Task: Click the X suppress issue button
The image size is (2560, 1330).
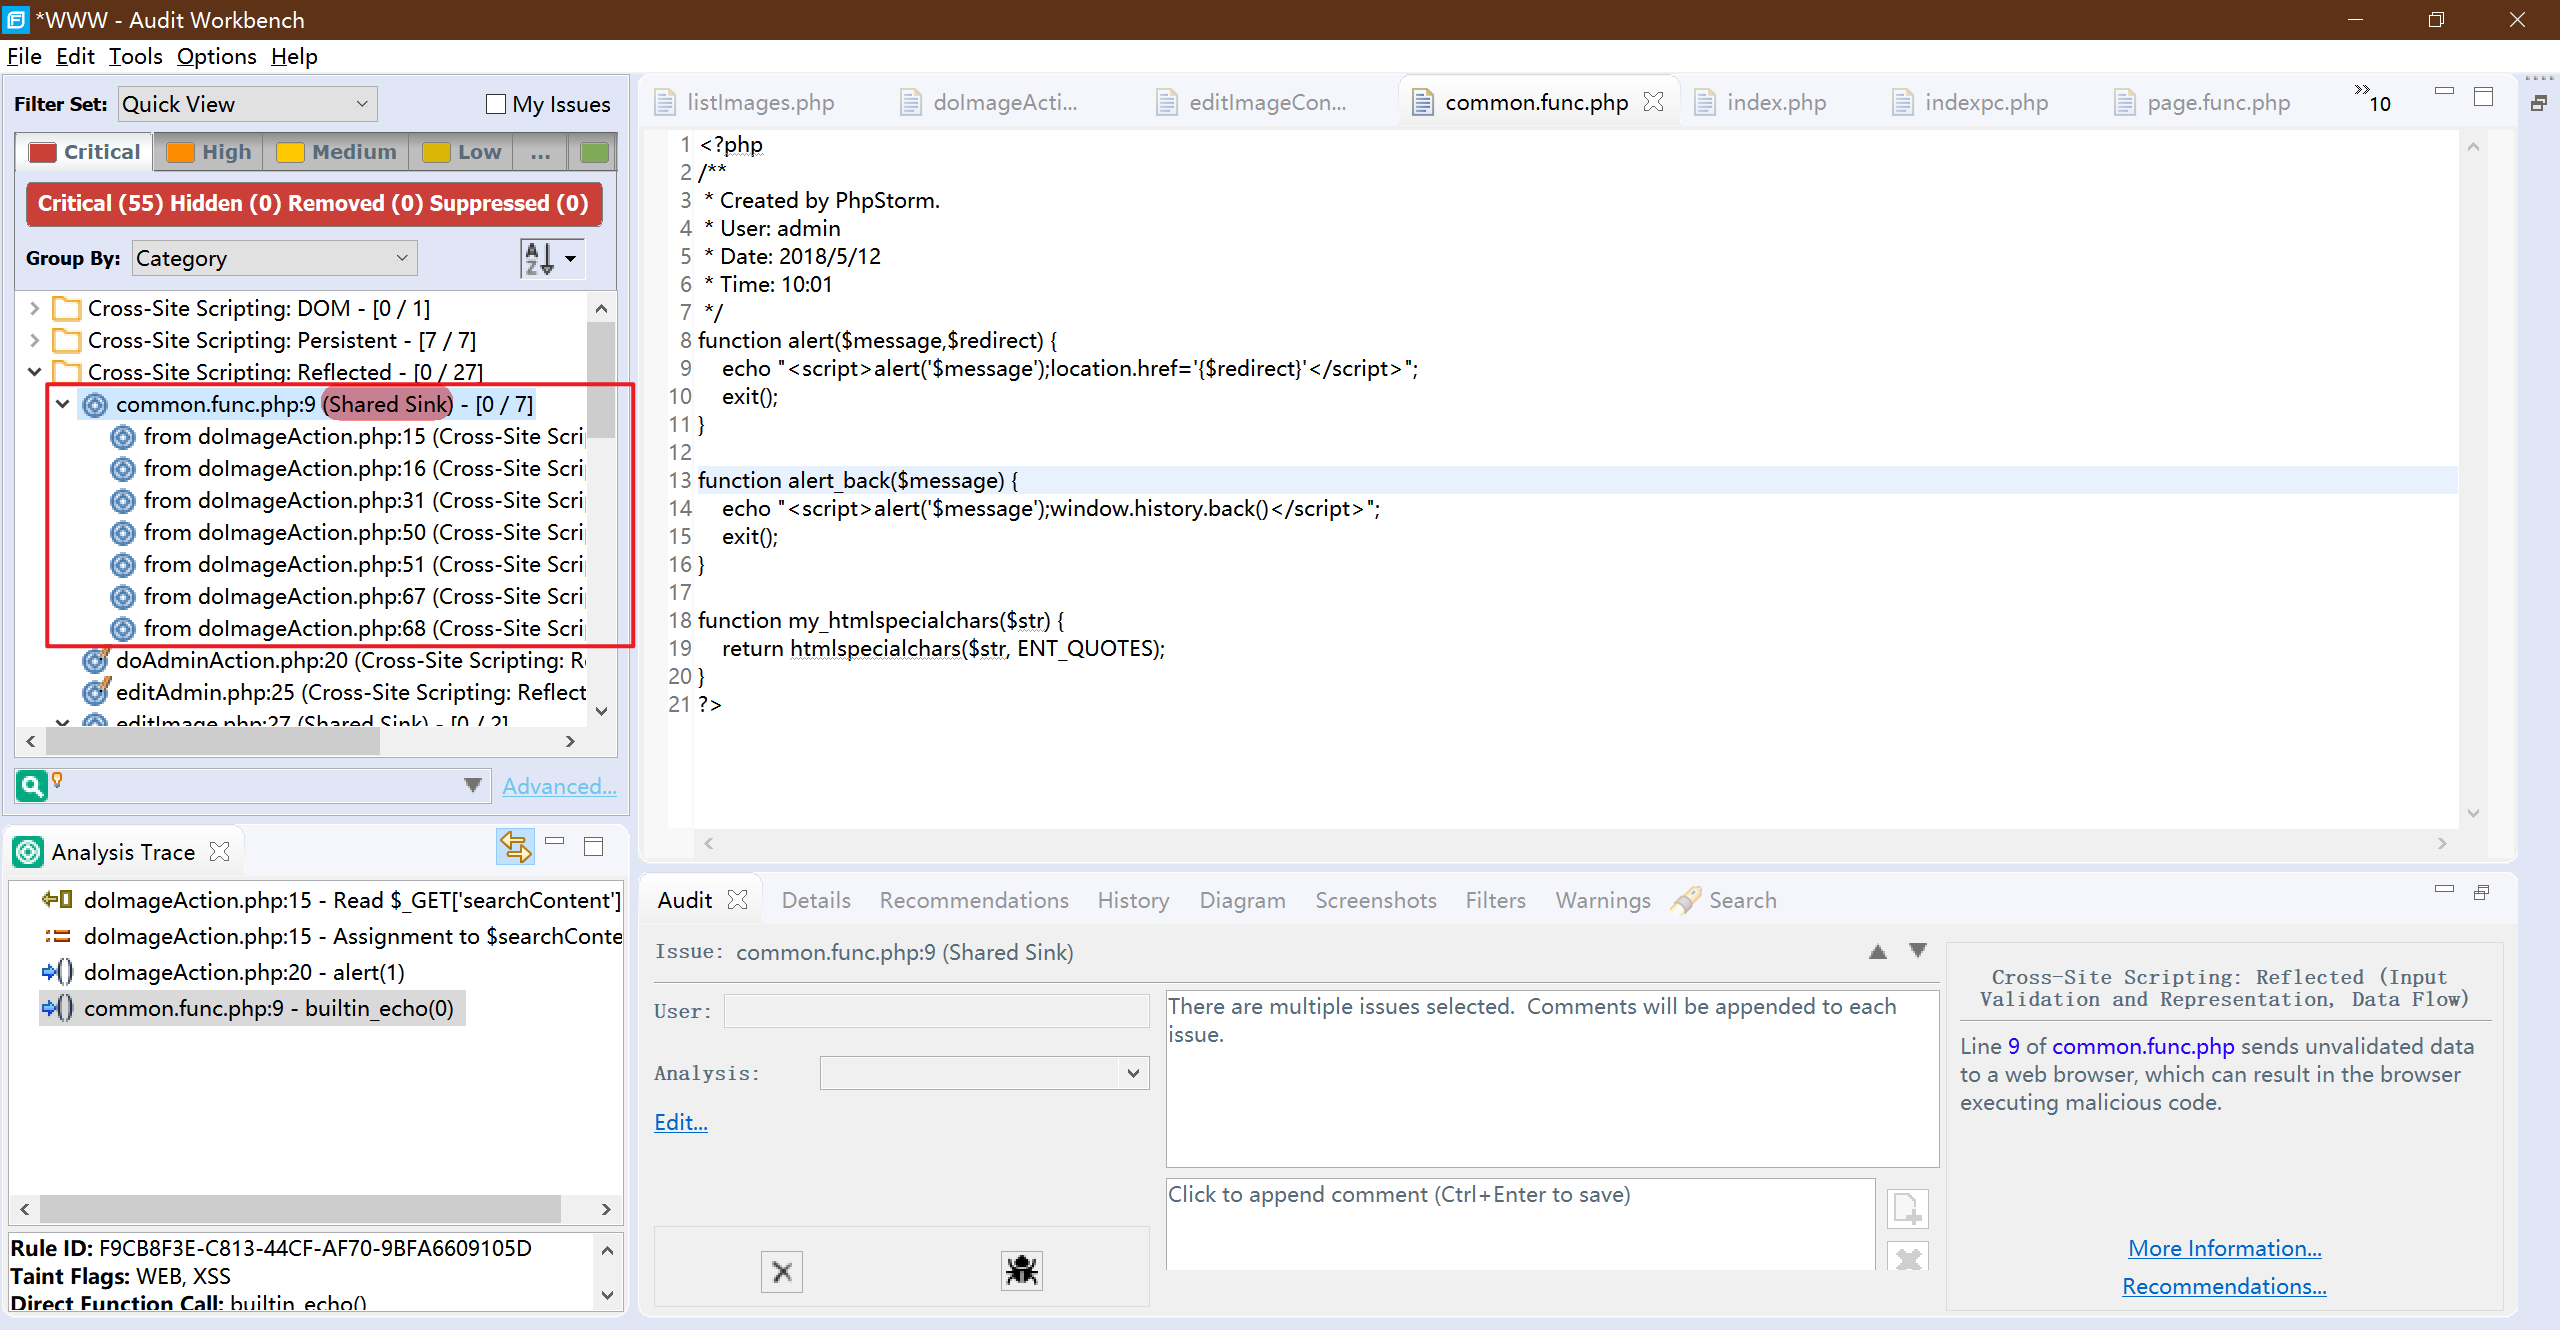Action: pyautogui.click(x=781, y=1271)
